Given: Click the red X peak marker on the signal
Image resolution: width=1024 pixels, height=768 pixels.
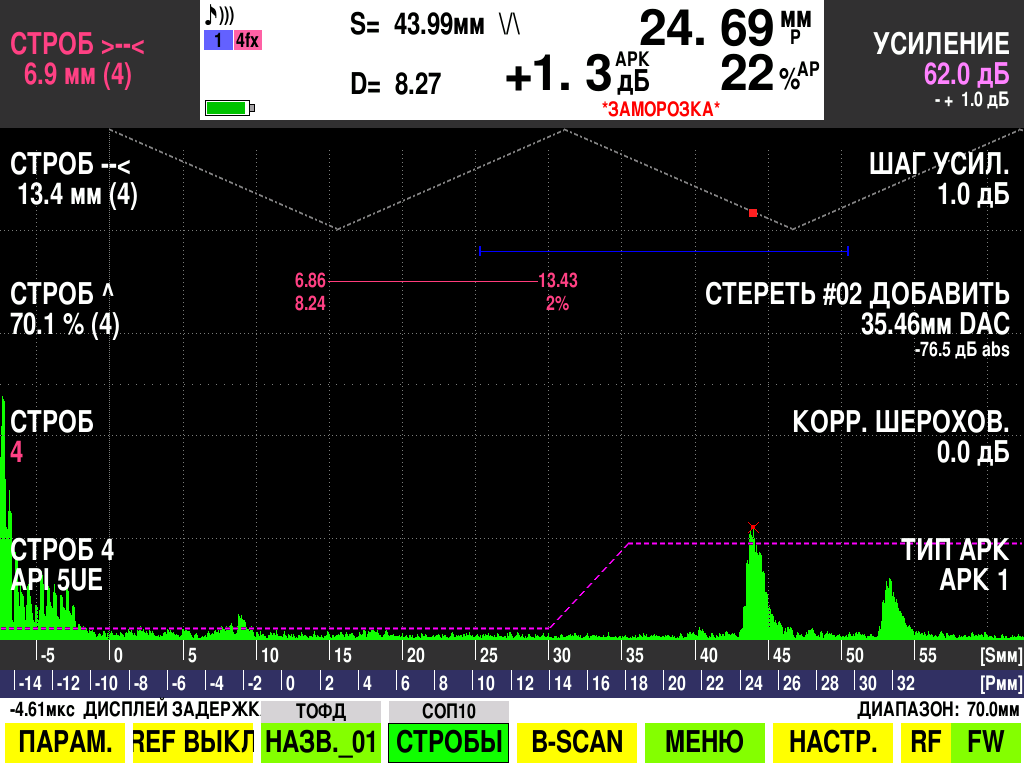Looking at the screenshot, I should 753,527.
